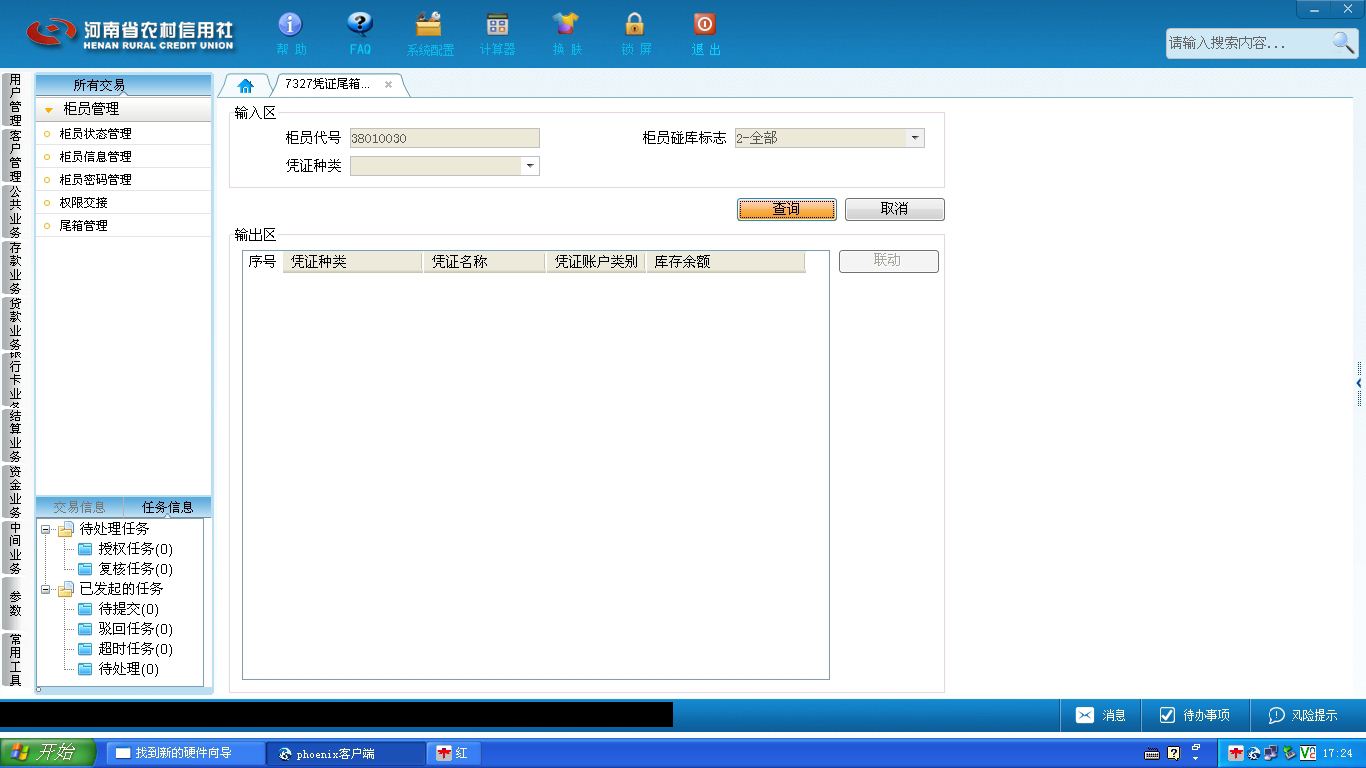The height and width of the screenshot is (768, 1366).
Task: Focus the 柜员代号 input field
Action: [x=444, y=138]
